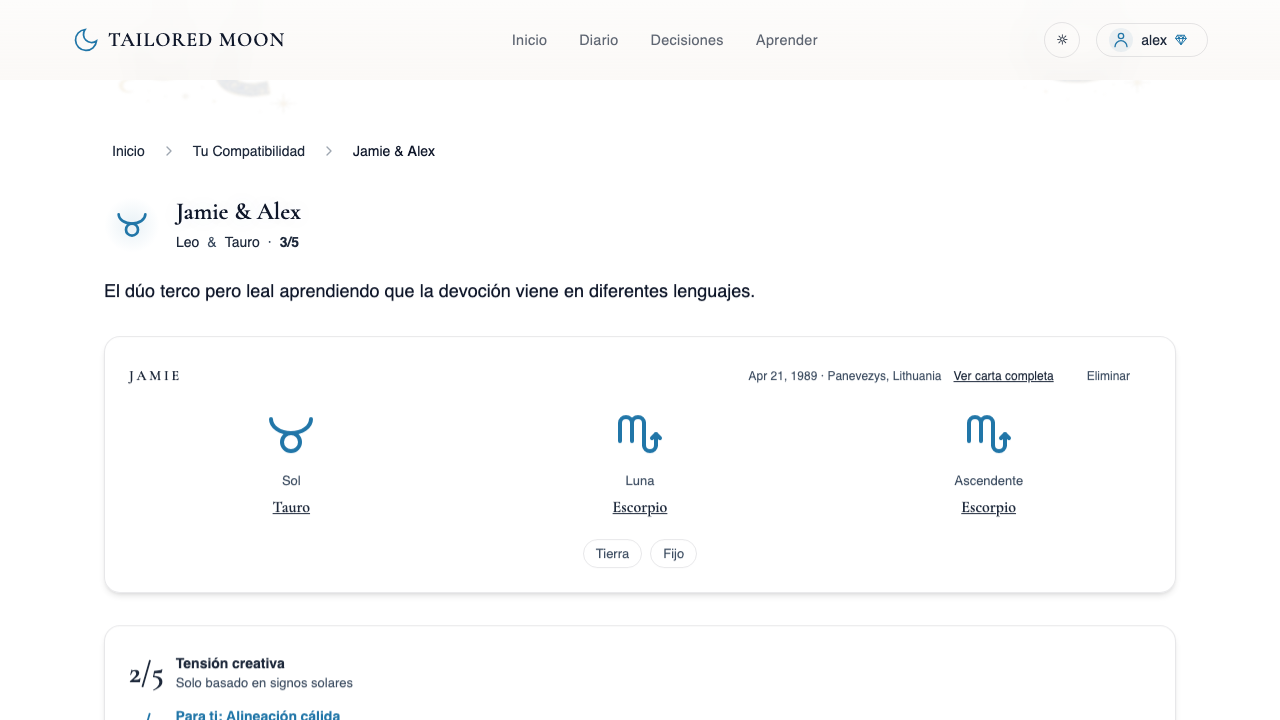This screenshot has height=720, width=1280.
Task: Click the Scorpio Luna sign symbol
Action: point(640,434)
